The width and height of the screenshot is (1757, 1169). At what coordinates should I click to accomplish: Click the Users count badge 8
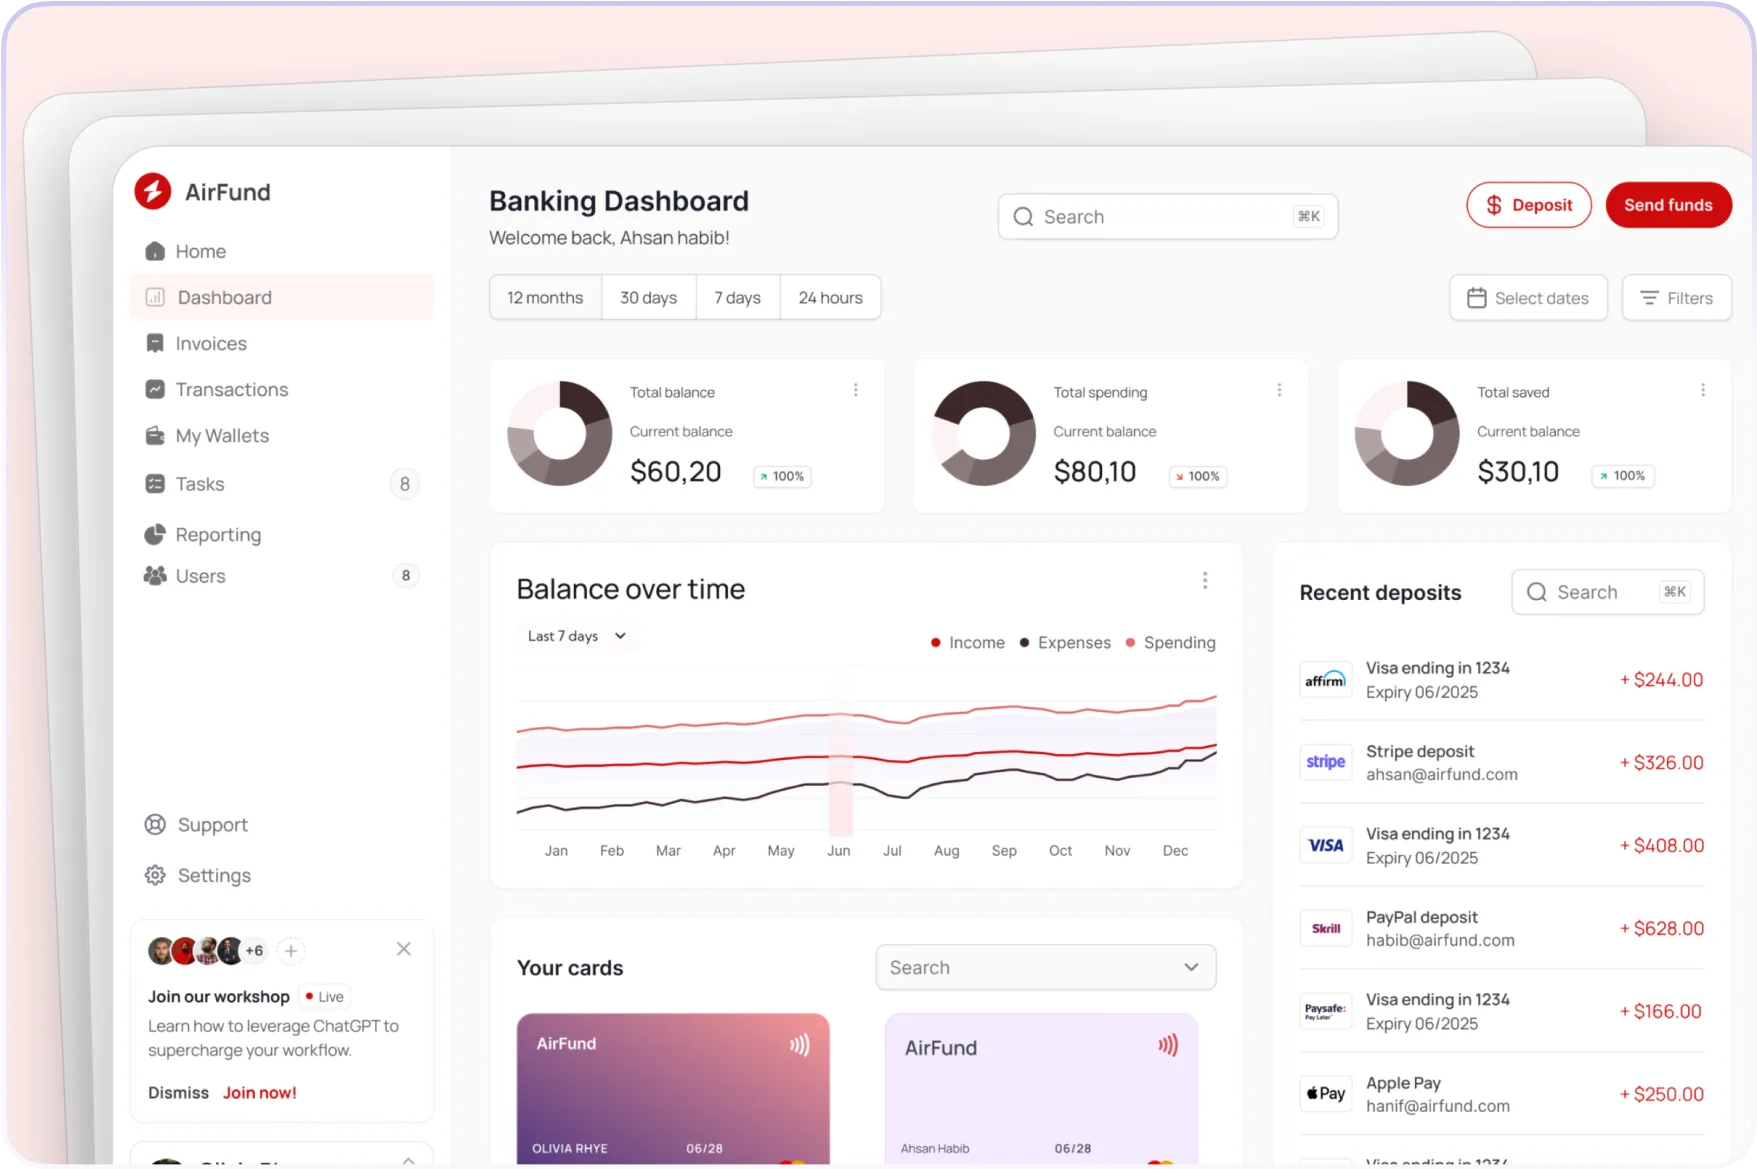click(x=406, y=575)
